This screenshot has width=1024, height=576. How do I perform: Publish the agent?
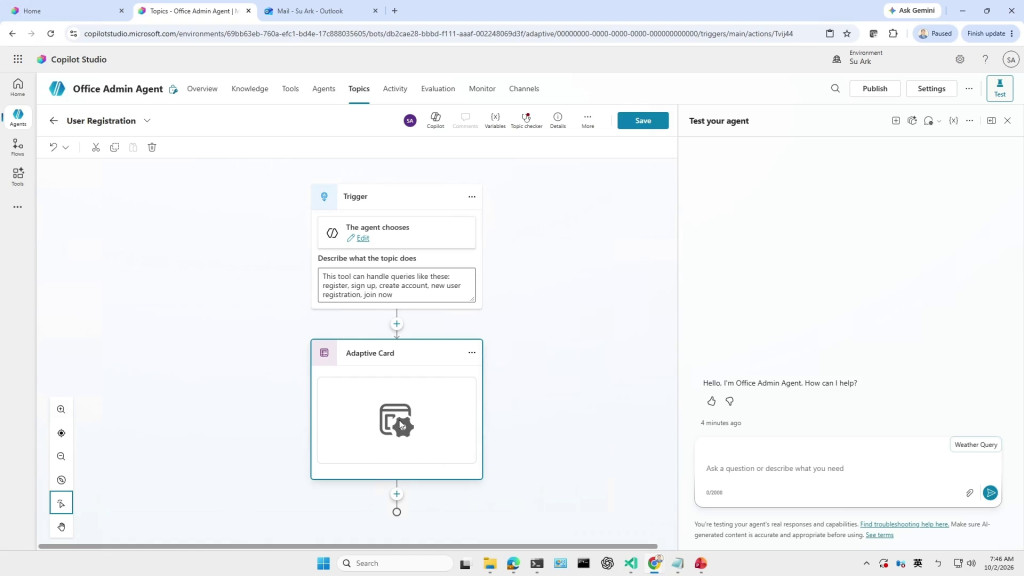click(874, 89)
